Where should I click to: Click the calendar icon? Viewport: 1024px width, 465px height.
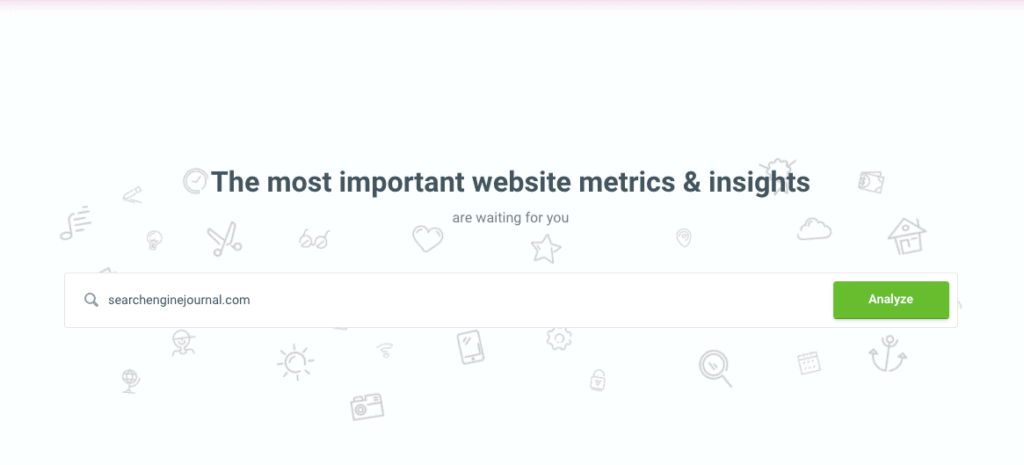(x=808, y=362)
